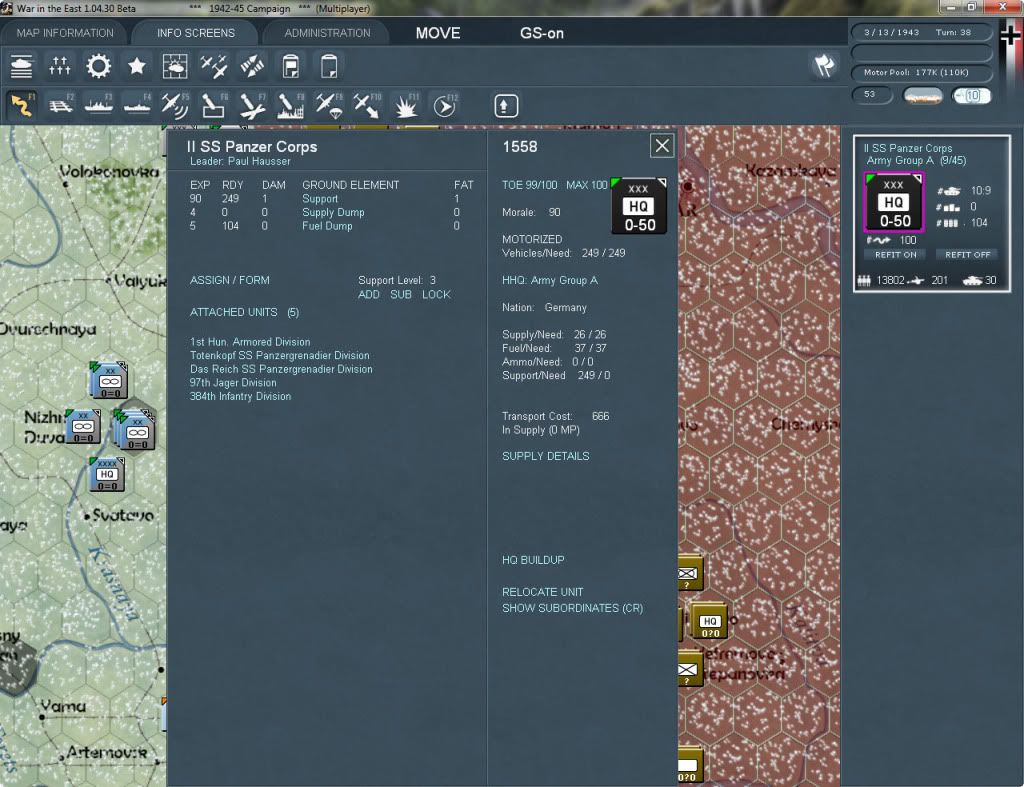Screen dimensions: 1024x787
Task: Open the ASSIGN / FORM link
Action: [230, 280]
